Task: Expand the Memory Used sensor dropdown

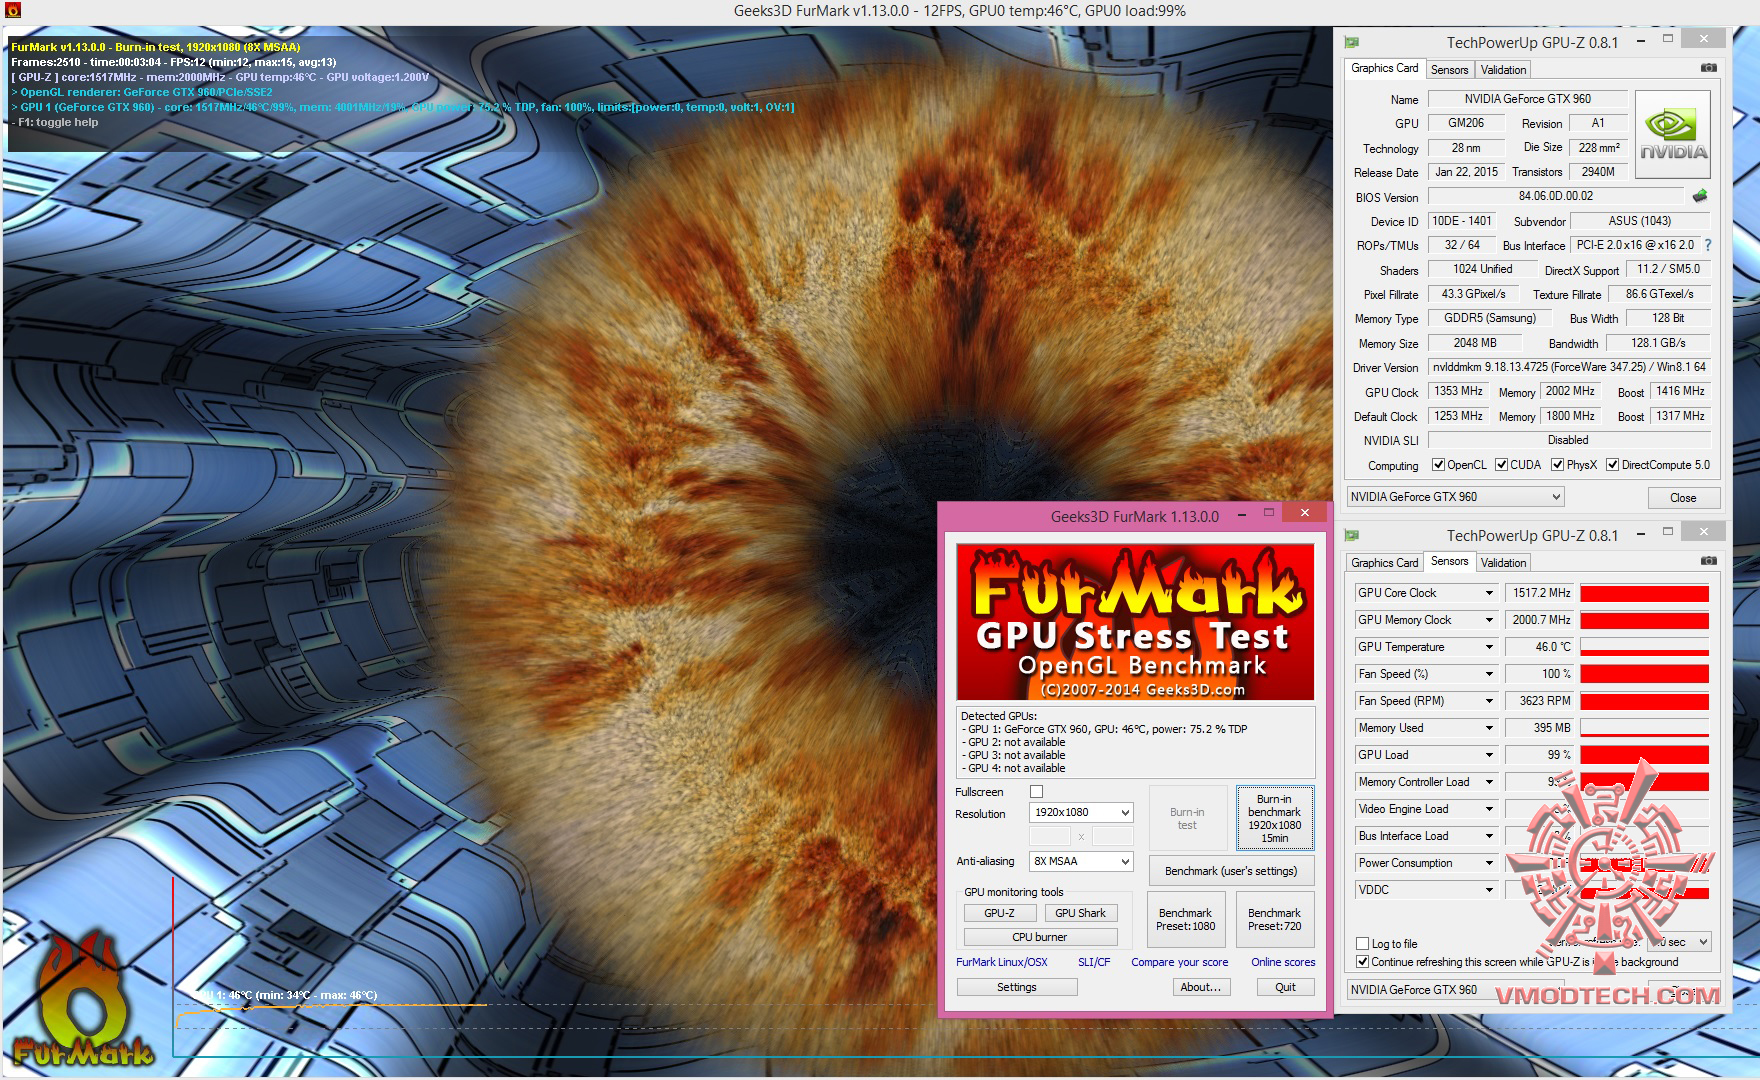Action: pos(1489,728)
